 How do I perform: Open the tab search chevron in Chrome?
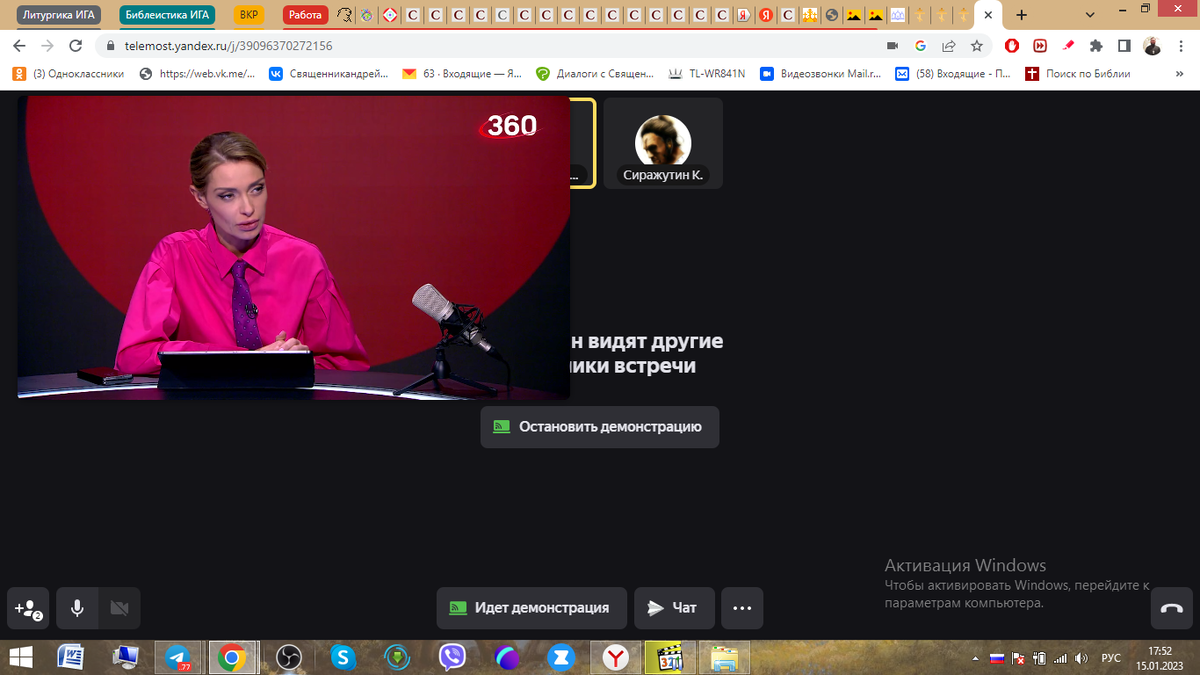[x=1092, y=15]
